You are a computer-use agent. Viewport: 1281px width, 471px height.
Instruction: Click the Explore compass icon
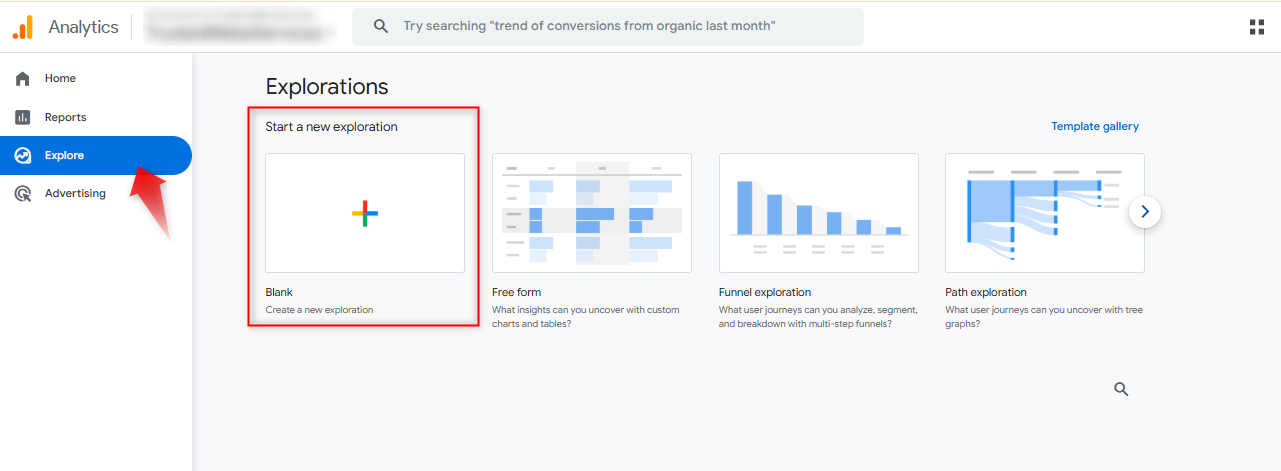23,155
